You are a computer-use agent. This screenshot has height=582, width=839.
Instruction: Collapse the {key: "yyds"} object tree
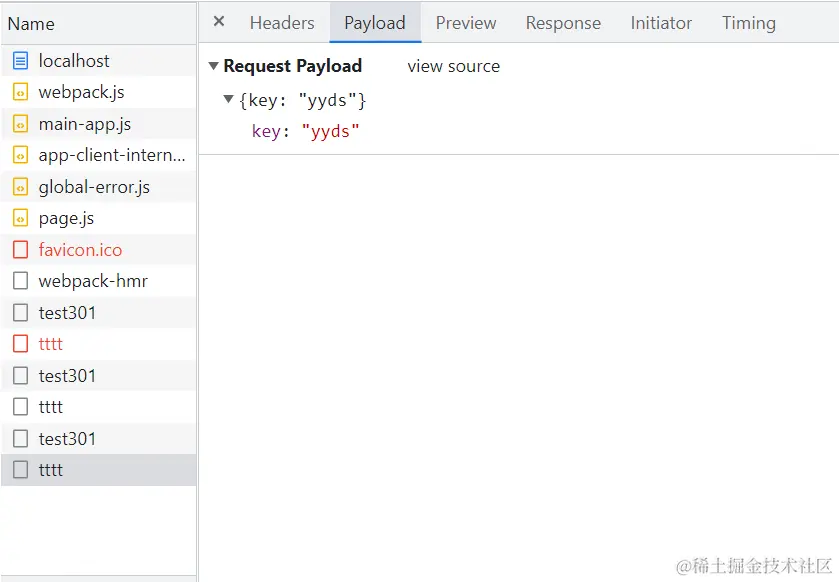[228, 99]
